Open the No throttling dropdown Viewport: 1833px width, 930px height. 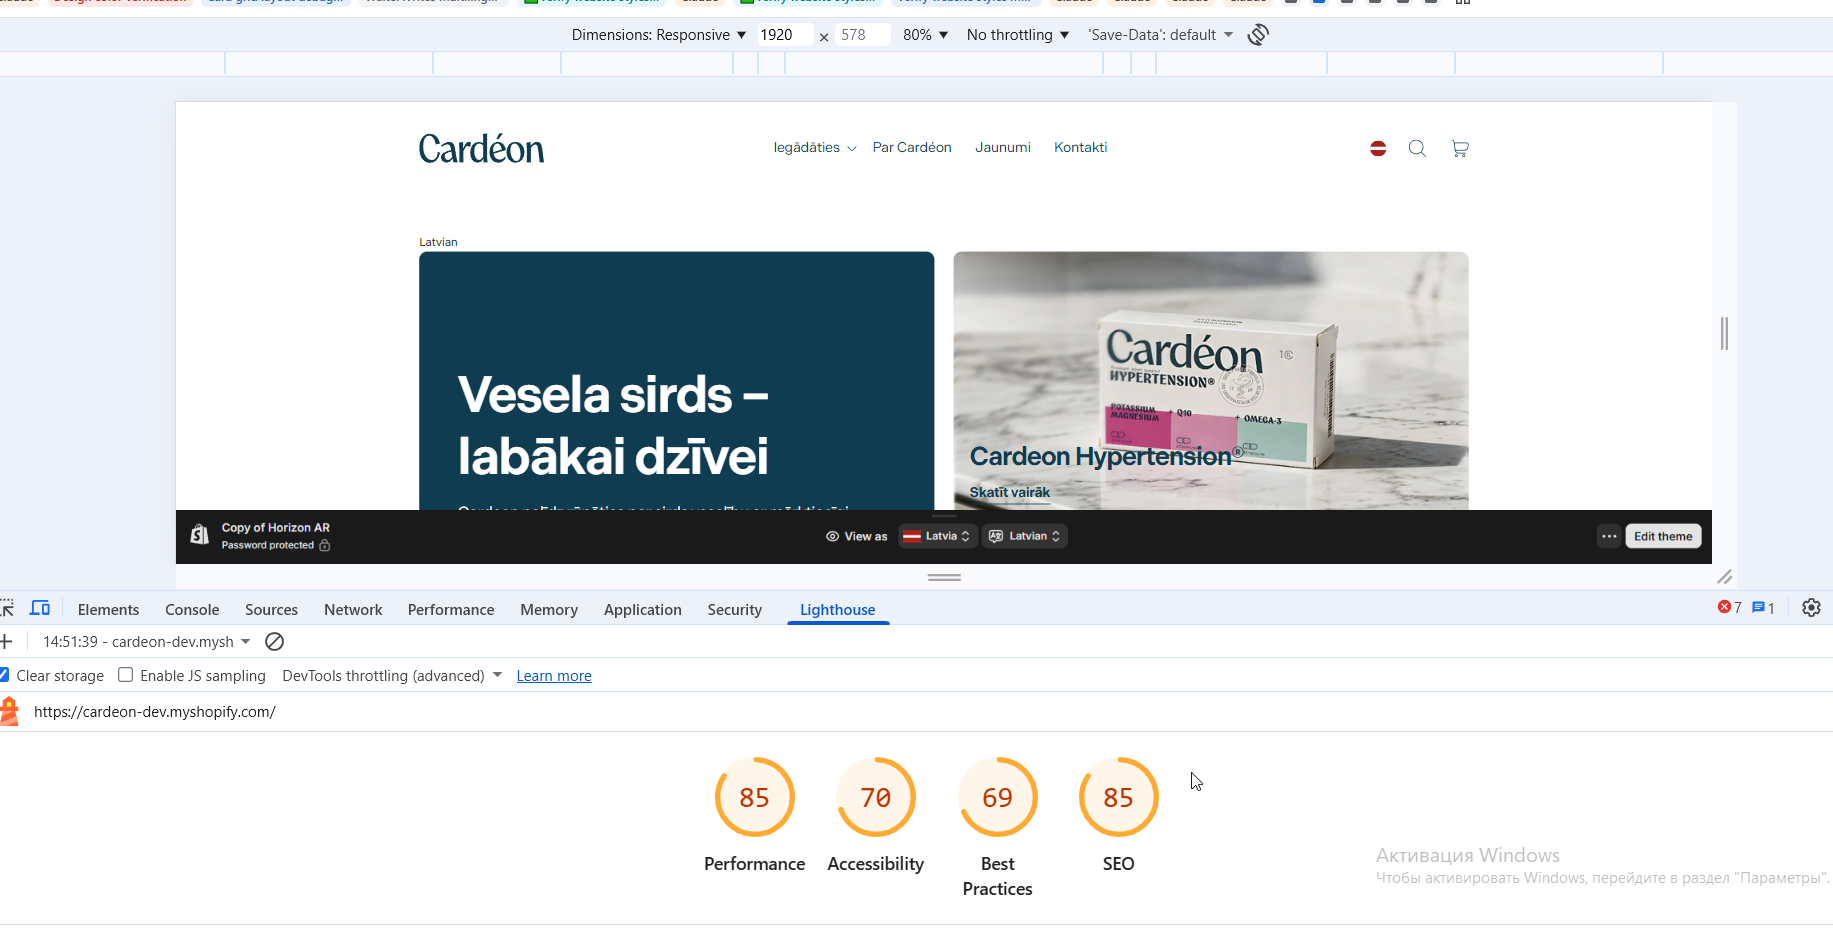click(1018, 35)
